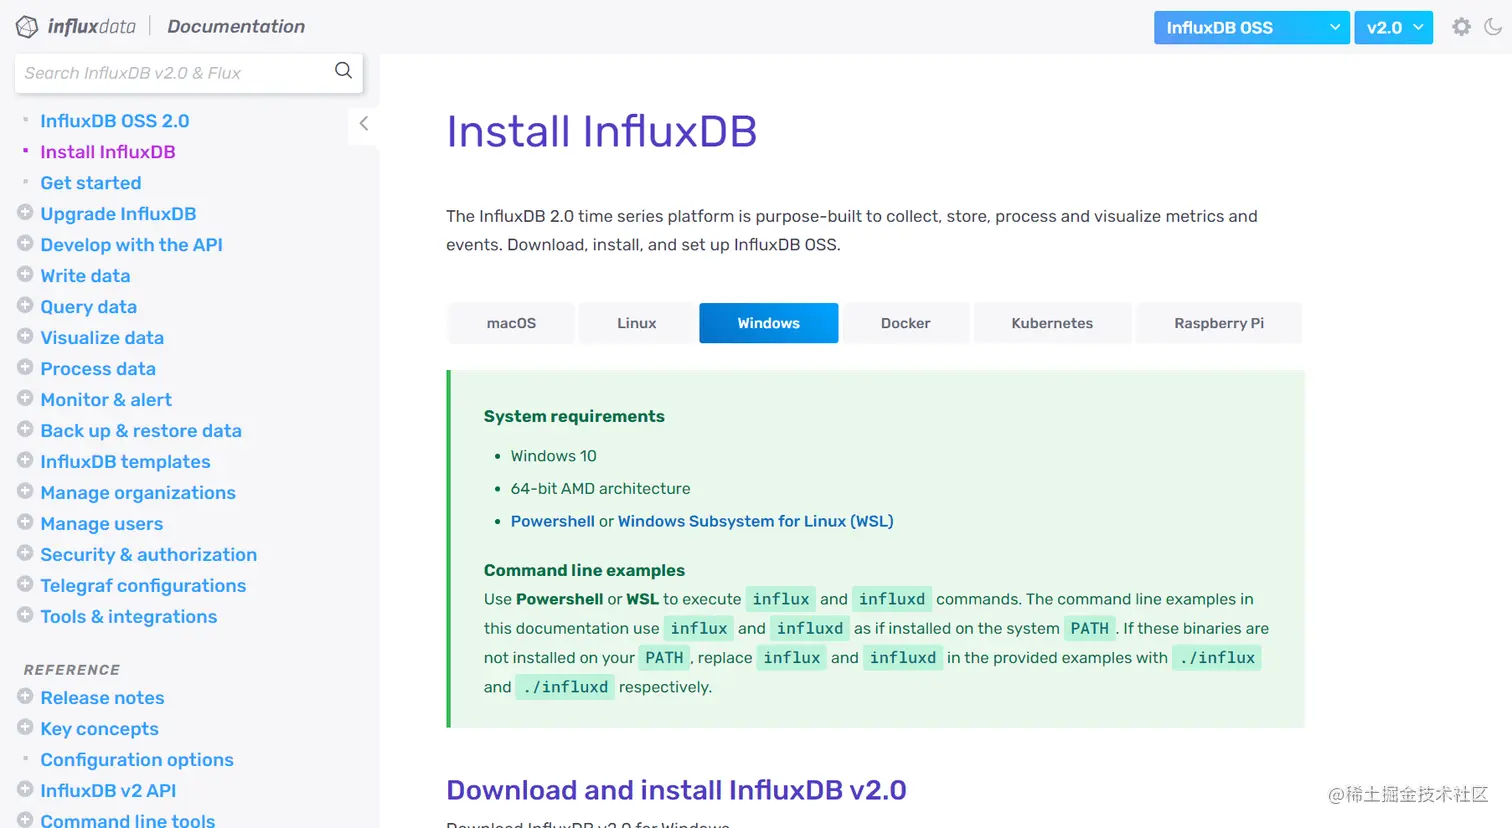Open Upgrade InfluxDB sidebar link
Screen dimensions: 1512x828
pos(118,214)
